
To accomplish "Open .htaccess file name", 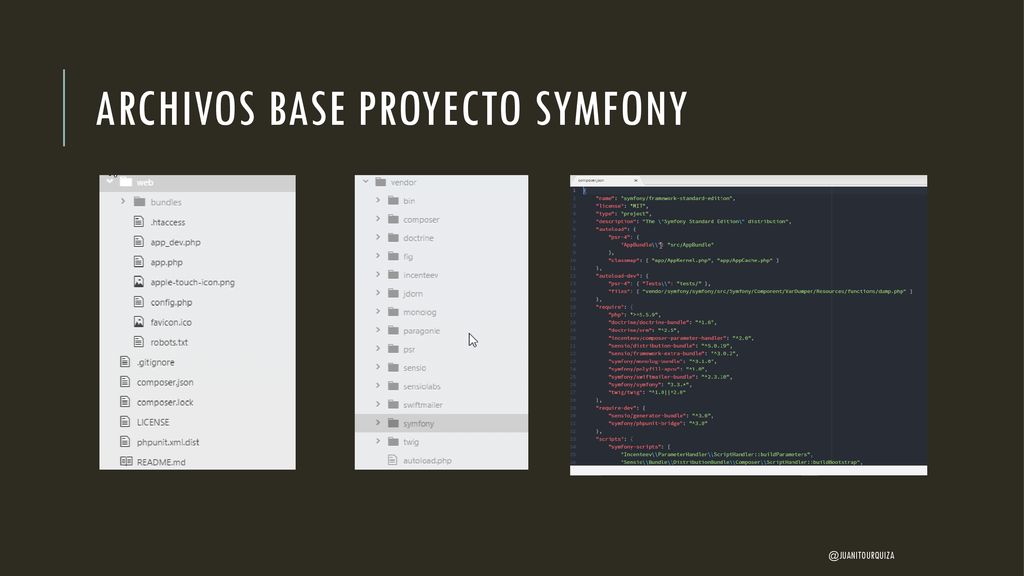I will [168, 222].
